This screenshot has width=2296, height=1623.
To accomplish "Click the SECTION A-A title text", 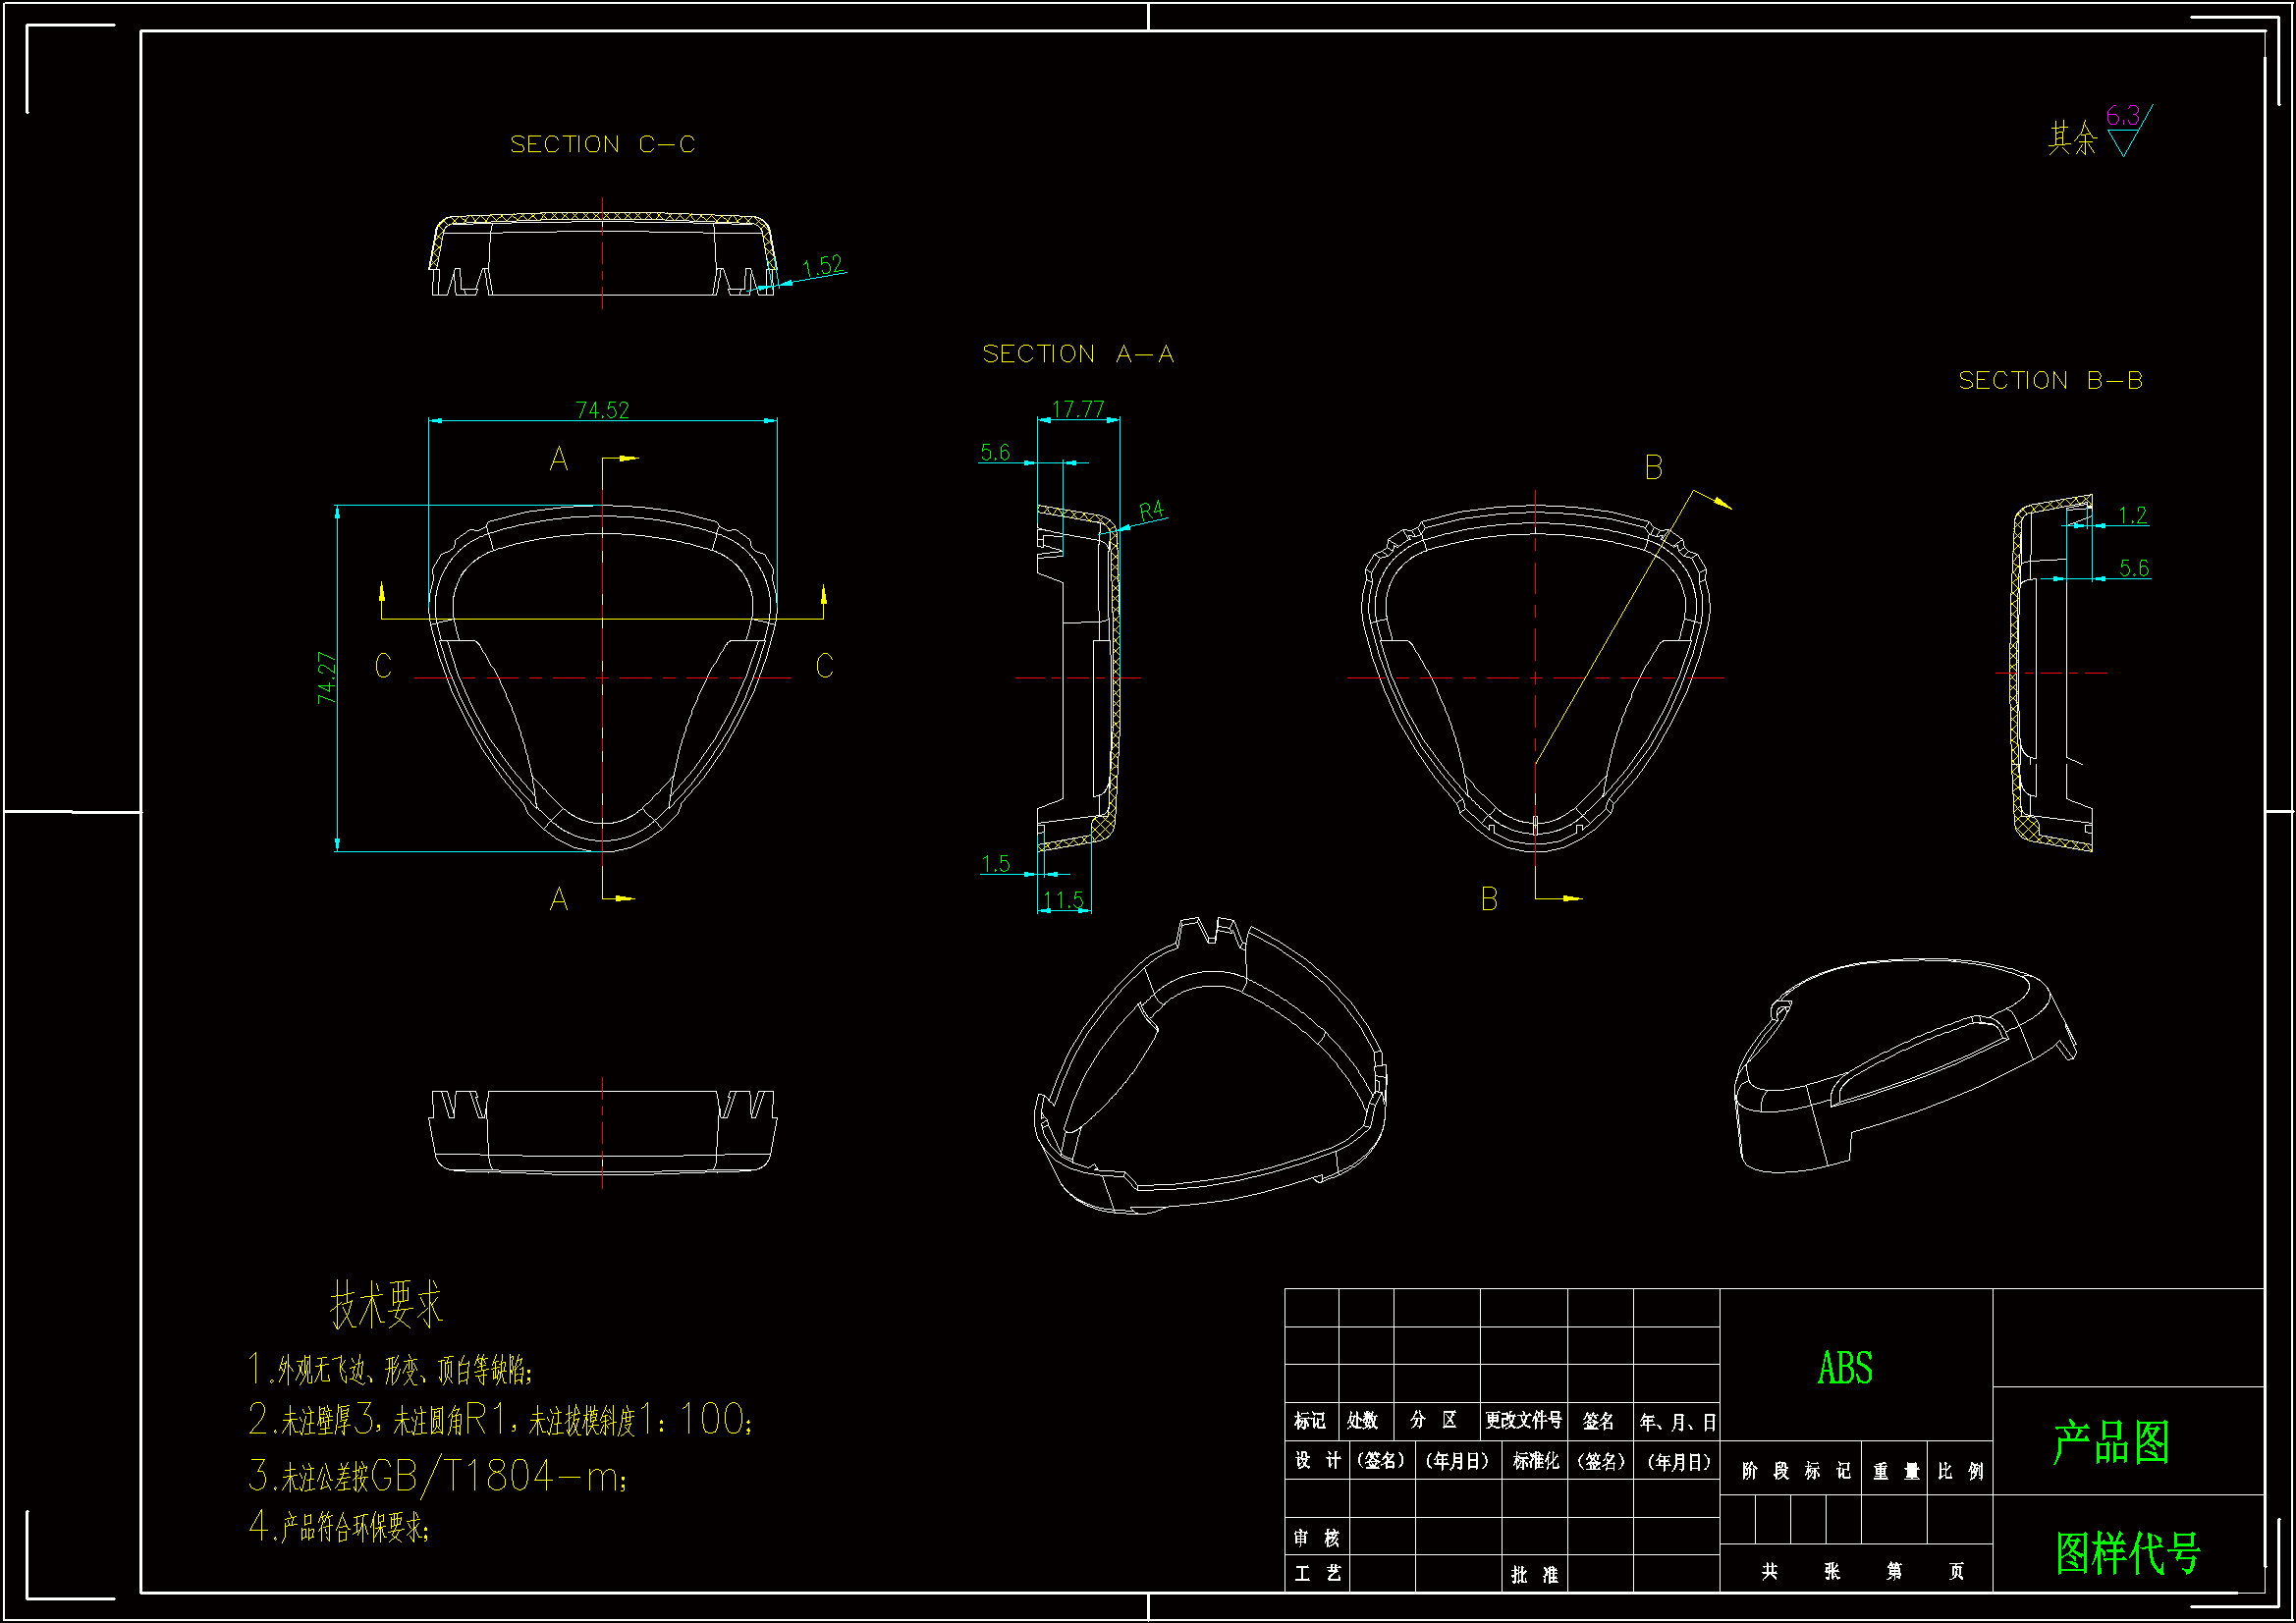I will (1078, 354).
